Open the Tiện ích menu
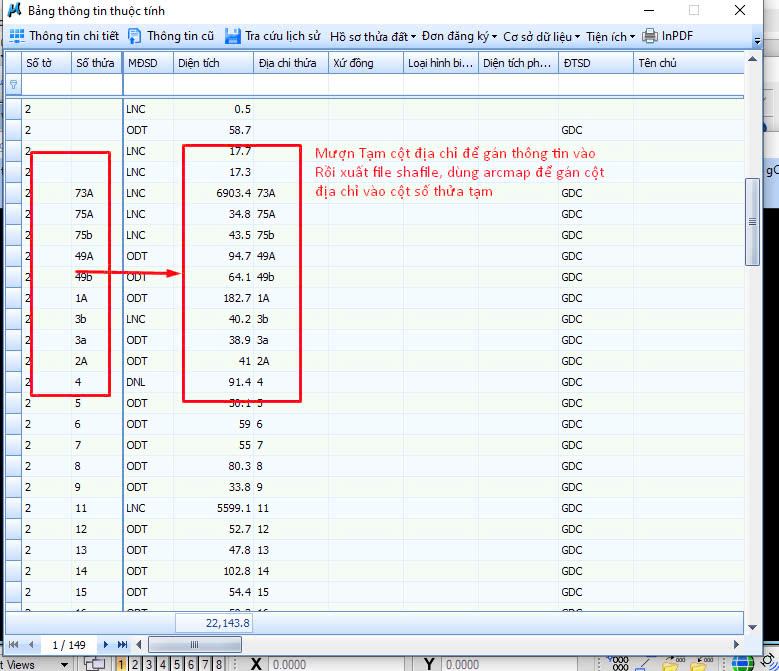The image size is (779, 671). [610, 36]
